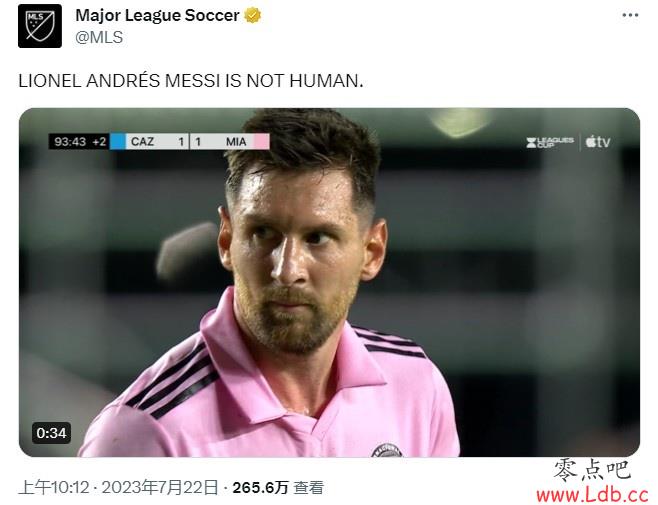Screen dimensions: 658x505
Task: Click the +2 stoppage time indicator
Action: click(x=99, y=141)
